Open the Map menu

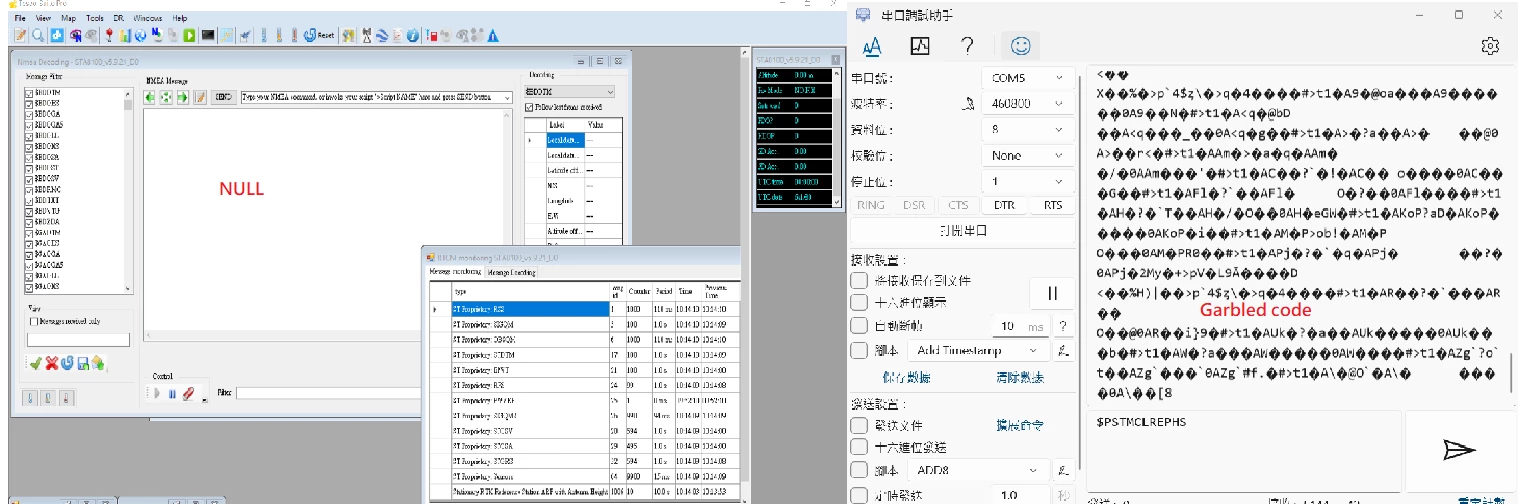click(x=68, y=18)
